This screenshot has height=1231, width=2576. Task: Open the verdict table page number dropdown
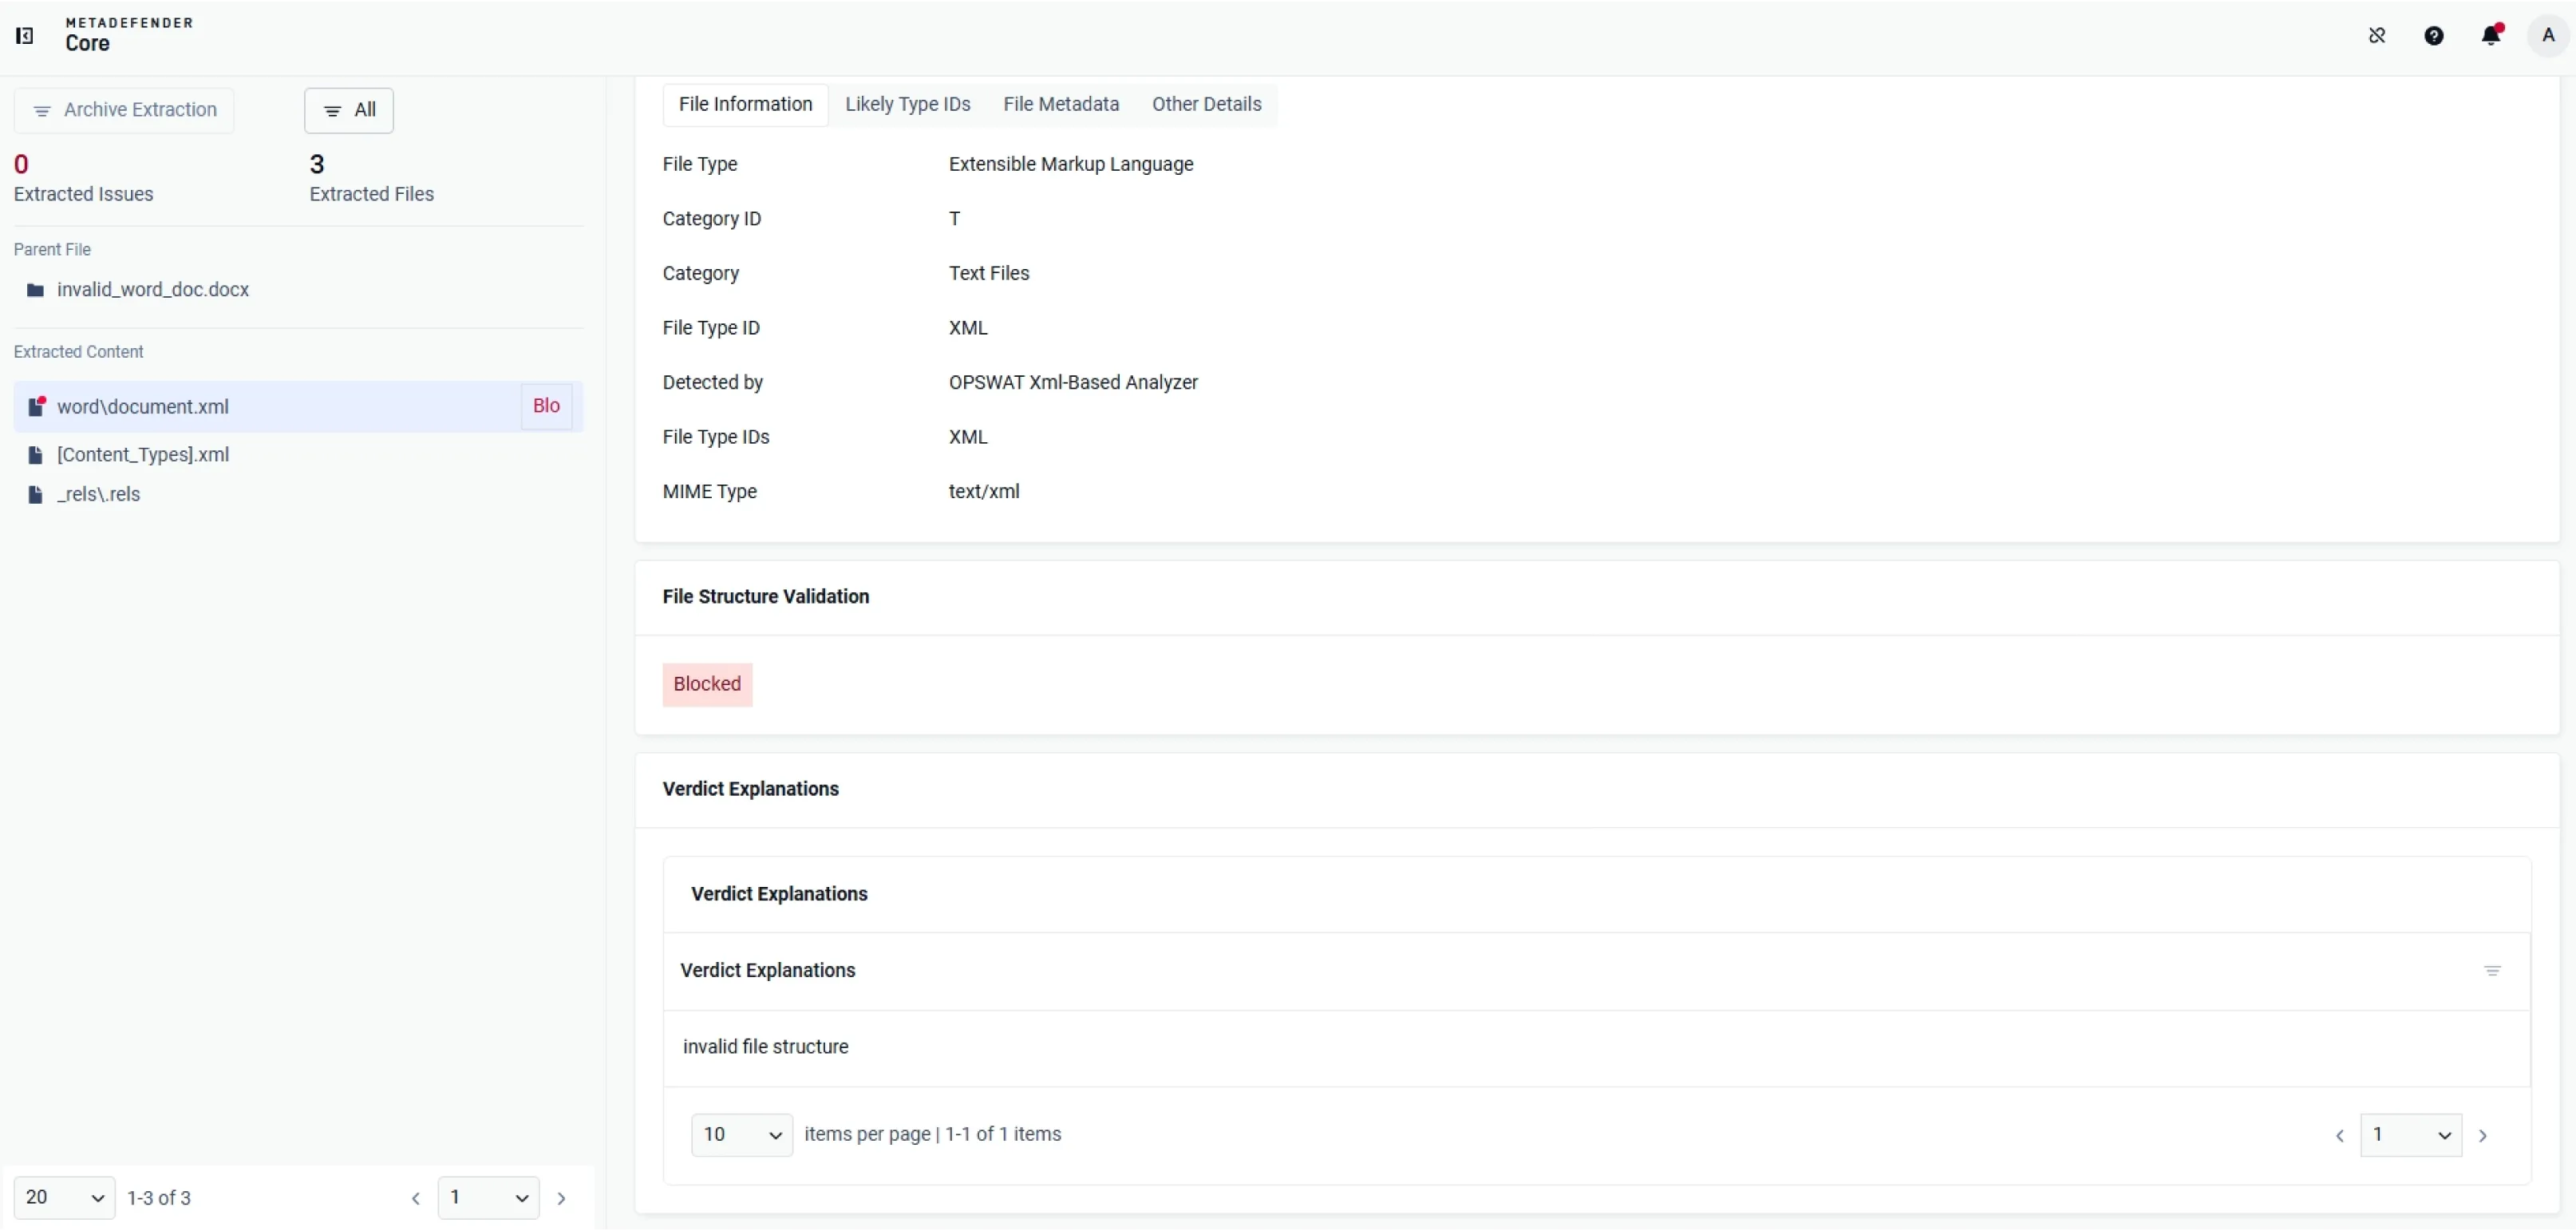[x=2411, y=1135]
